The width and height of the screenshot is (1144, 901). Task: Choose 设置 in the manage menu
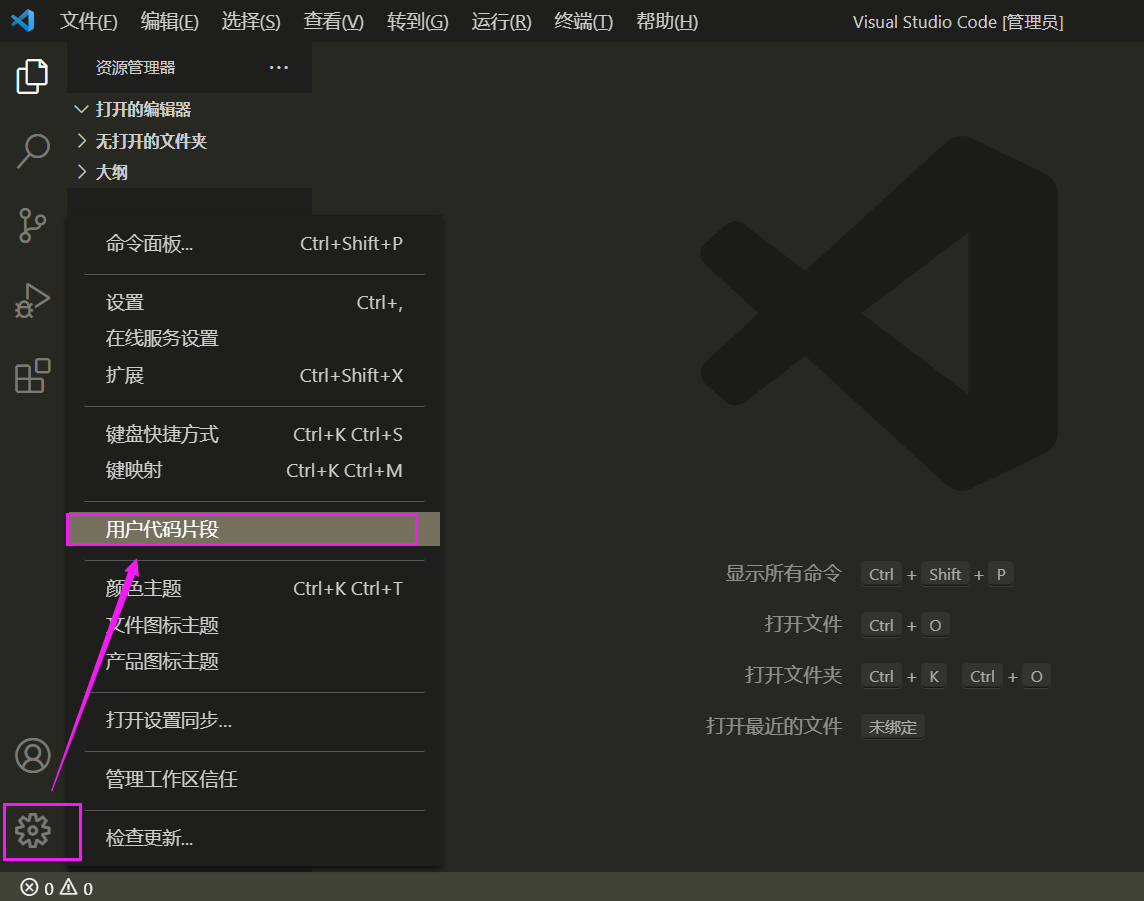(254, 302)
